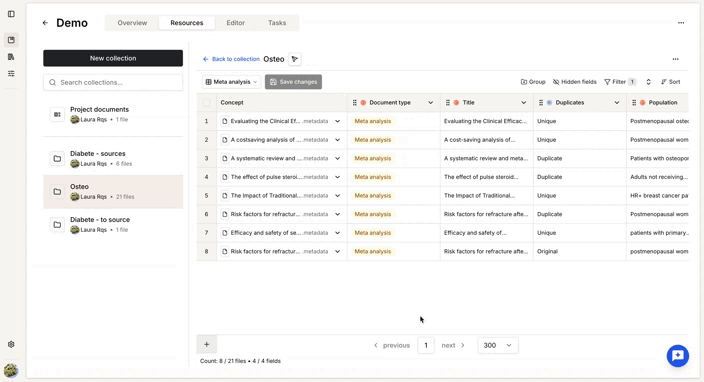Expand the row 1 Evaluating the Clinical chevron

[x=337, y=121]
